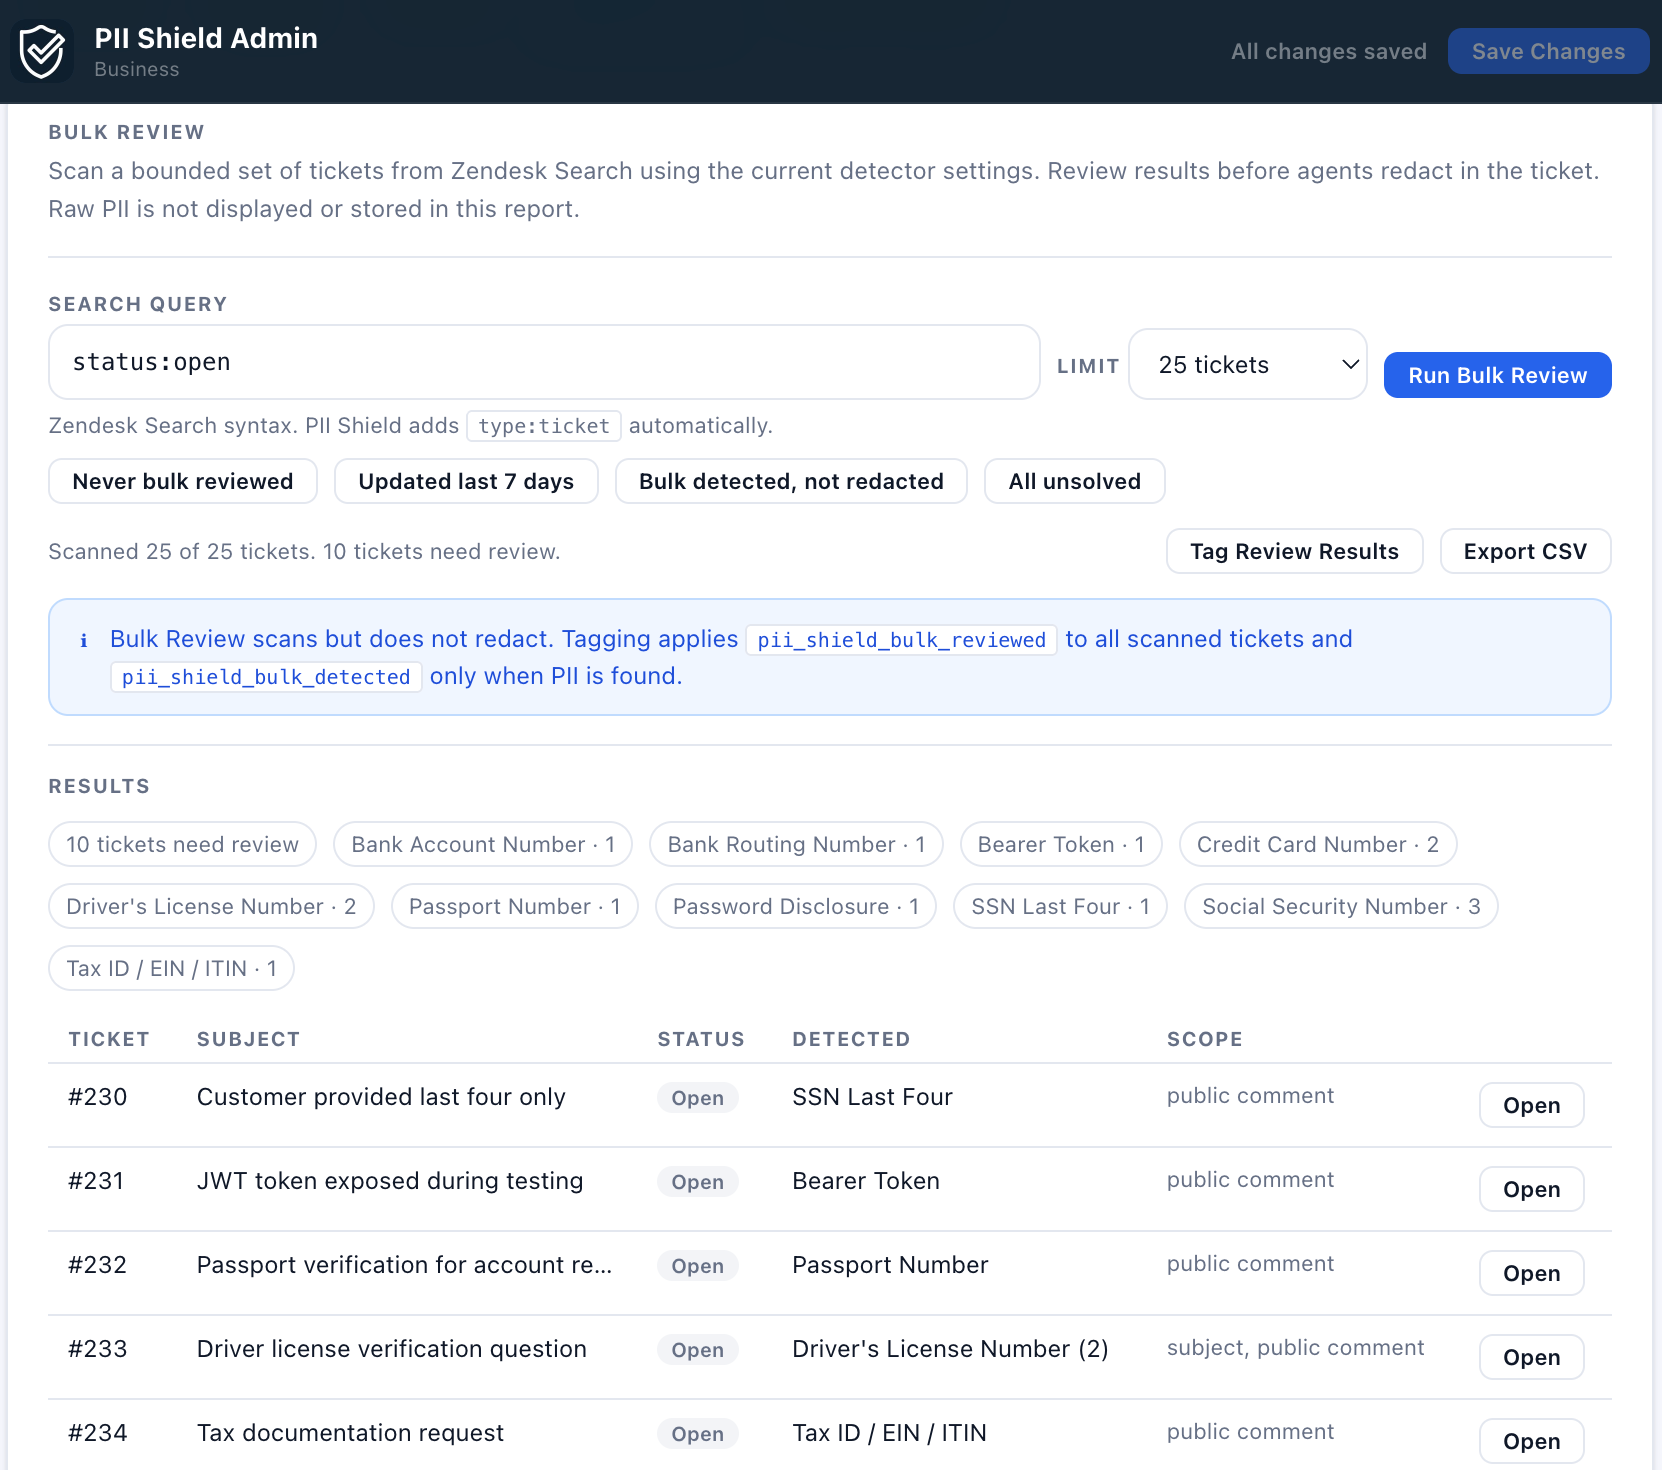The height and width of the screenshot is (1470, 1662).
Task: Run the bulk review
Action: [x=1497, y=375]
